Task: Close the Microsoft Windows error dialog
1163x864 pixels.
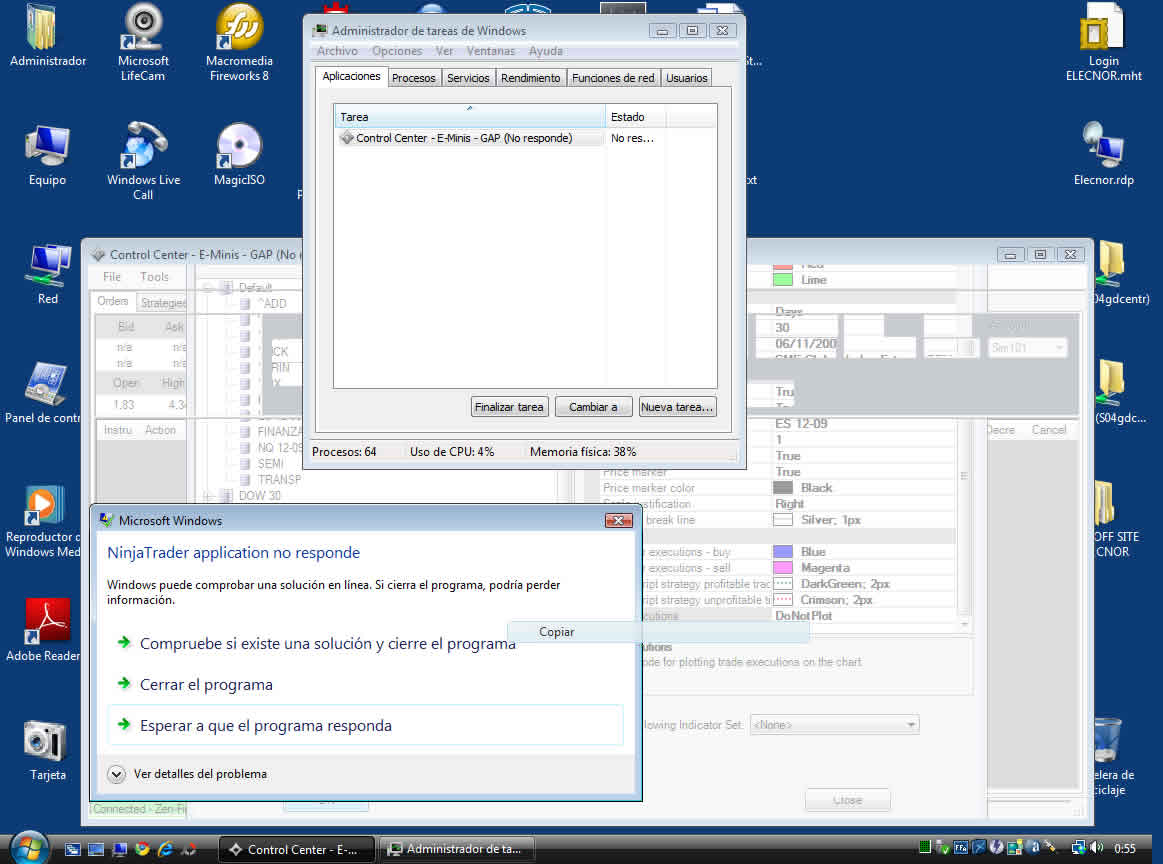Action: pos(619,521)
